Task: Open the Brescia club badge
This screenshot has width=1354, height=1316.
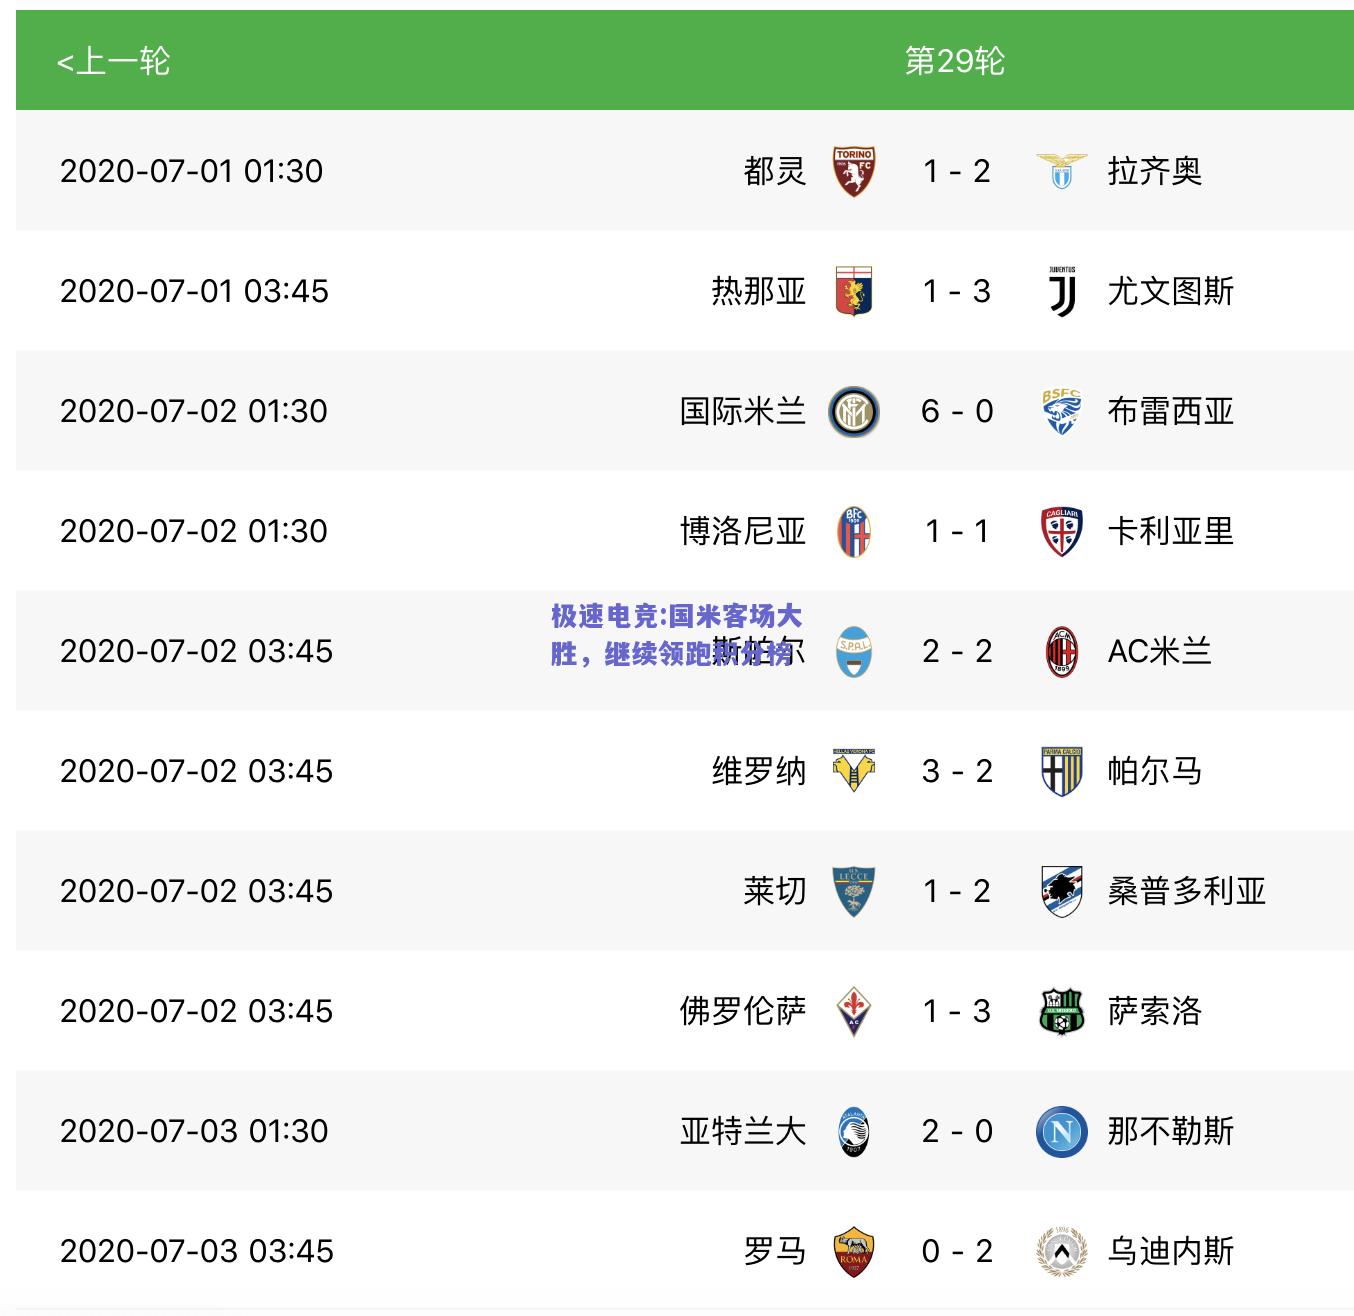Action: click(1061, 411)
